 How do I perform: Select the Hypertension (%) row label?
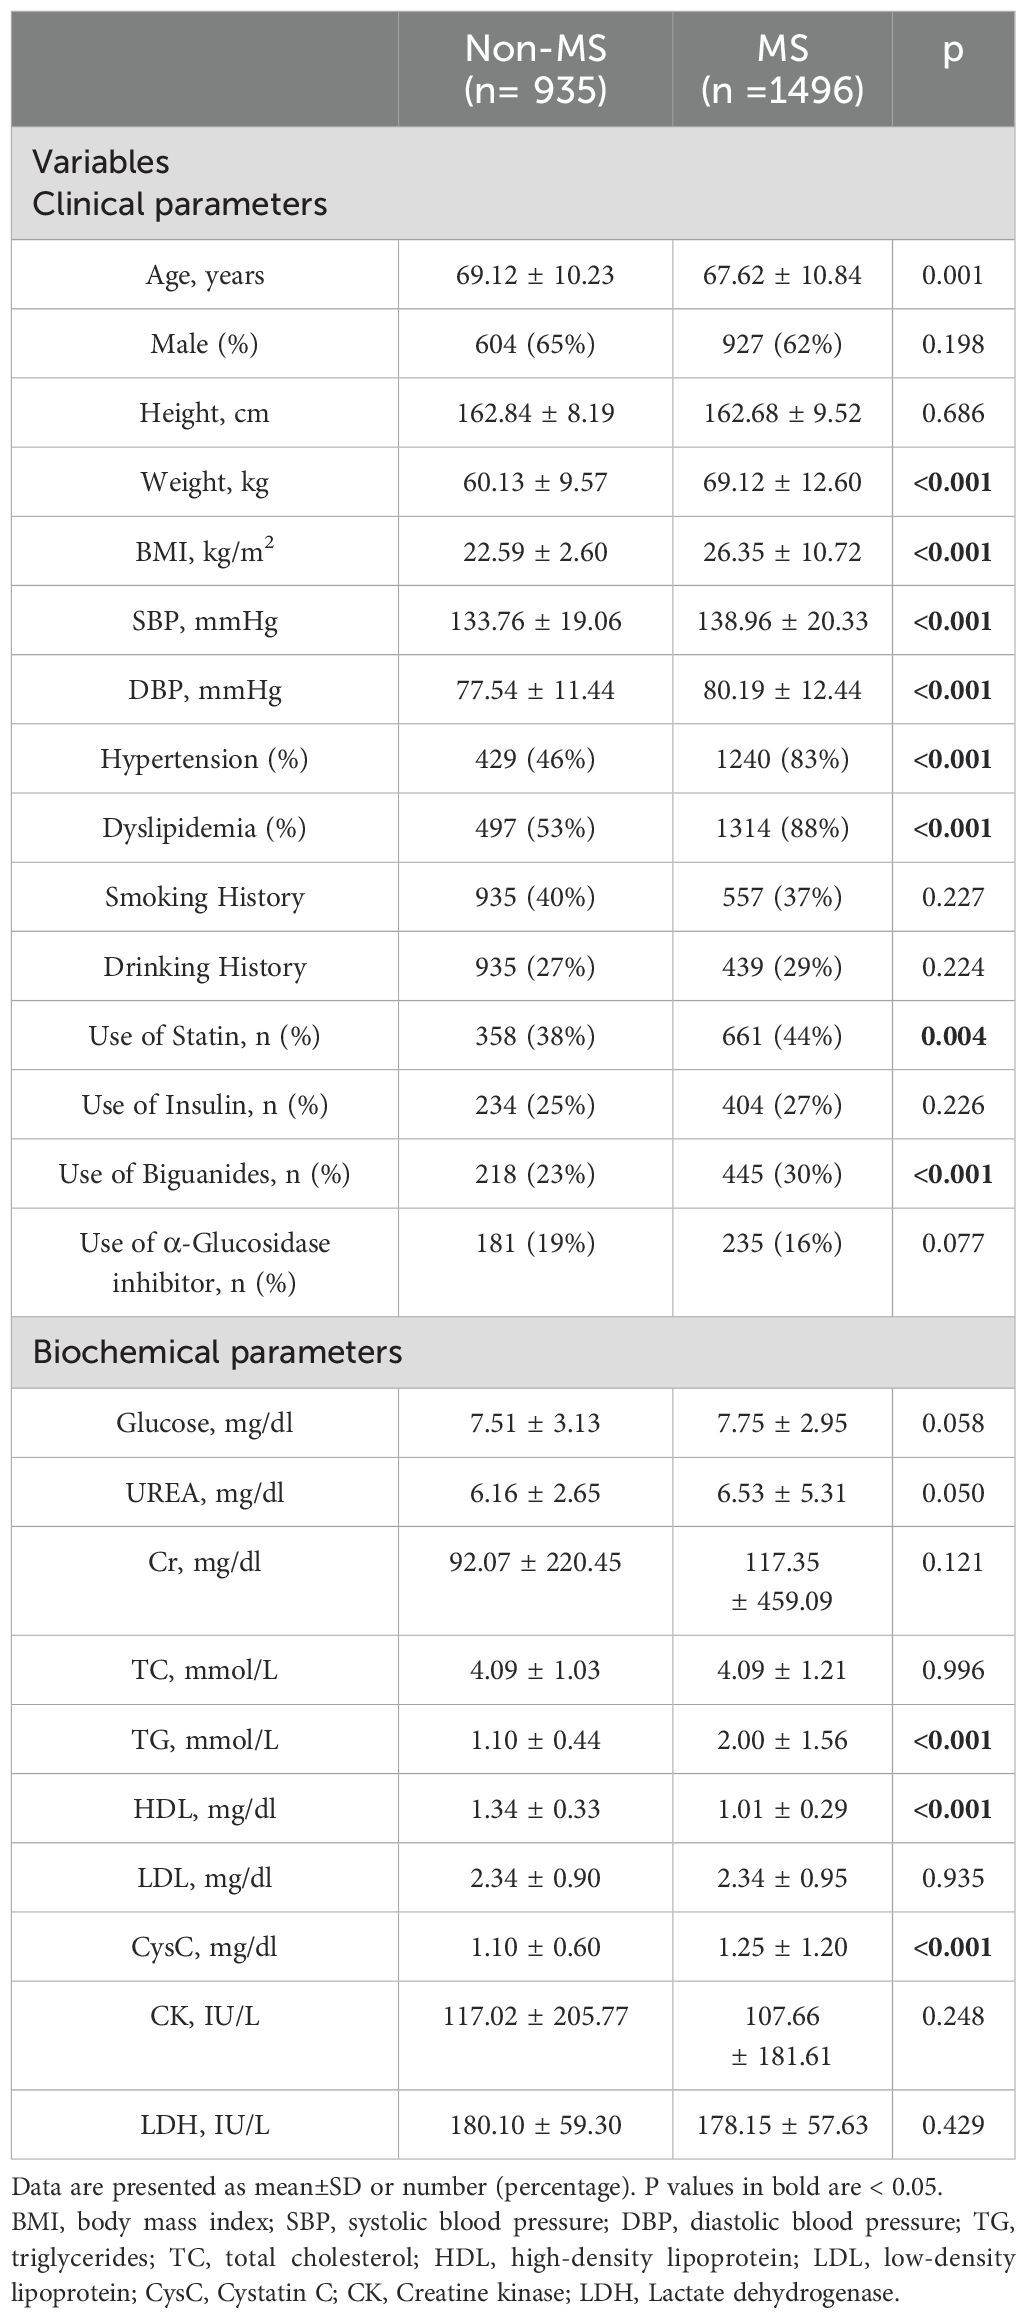click(x=204, y=759)
